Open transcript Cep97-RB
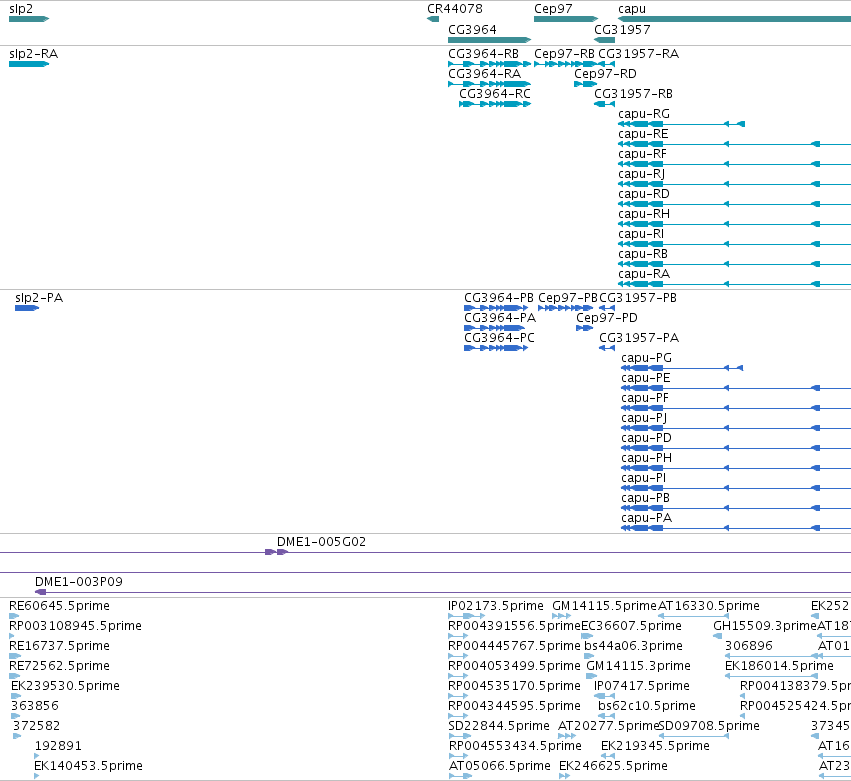This screenshot has height=781, width=851. 566,64
